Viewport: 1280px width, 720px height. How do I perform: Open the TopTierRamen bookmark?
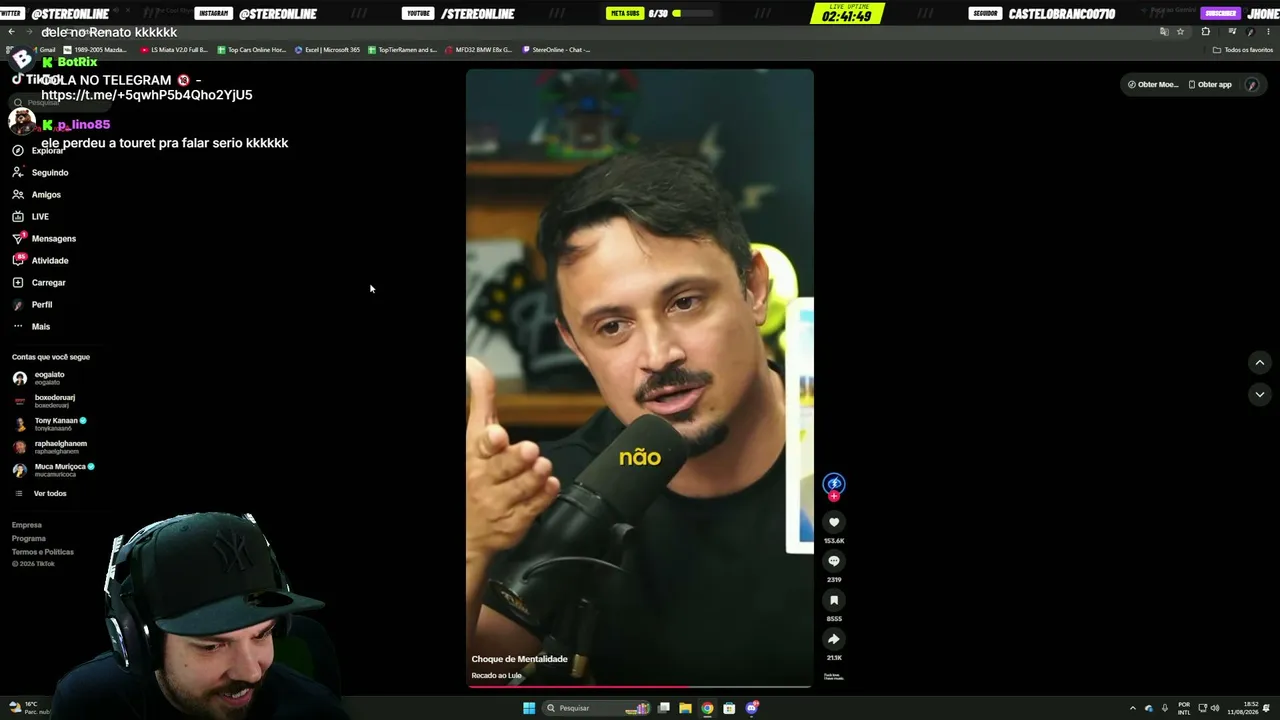point(403,50)
